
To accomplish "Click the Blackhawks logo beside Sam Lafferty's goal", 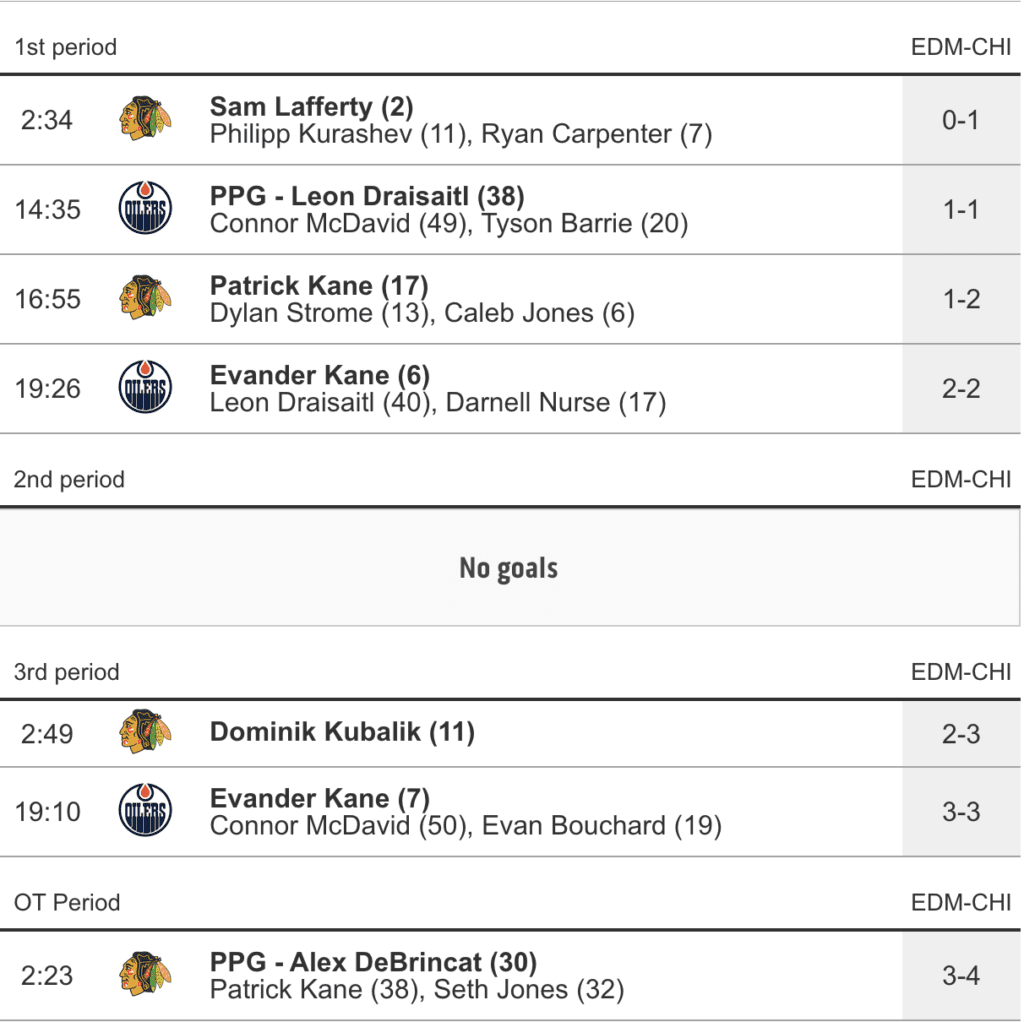I will tap(145, 119).
